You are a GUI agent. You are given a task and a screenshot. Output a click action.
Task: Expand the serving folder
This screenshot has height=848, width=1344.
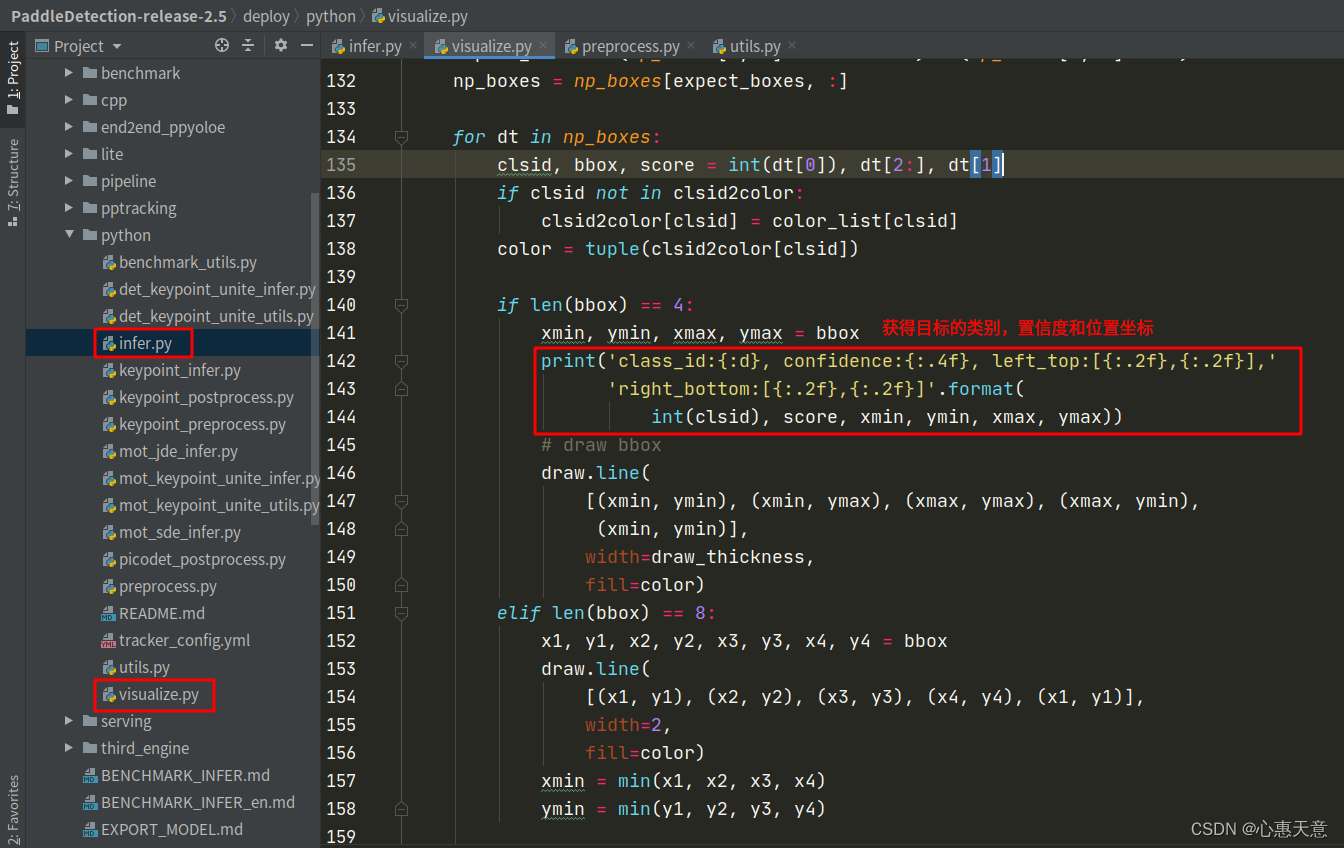click(68, 720)
